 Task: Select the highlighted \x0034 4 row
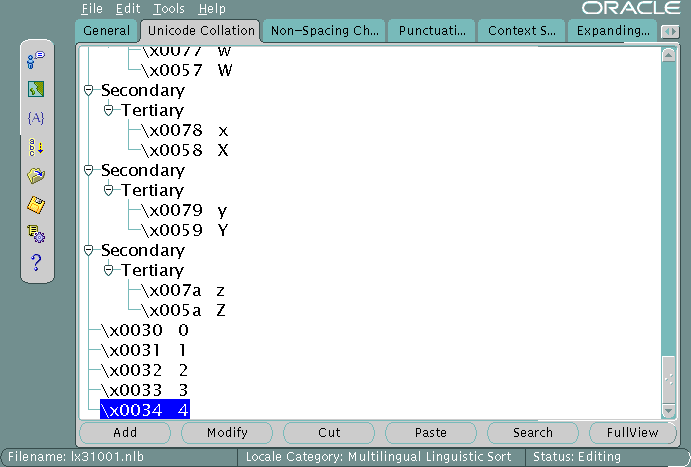pyautogui.click(x=145, y=410)
